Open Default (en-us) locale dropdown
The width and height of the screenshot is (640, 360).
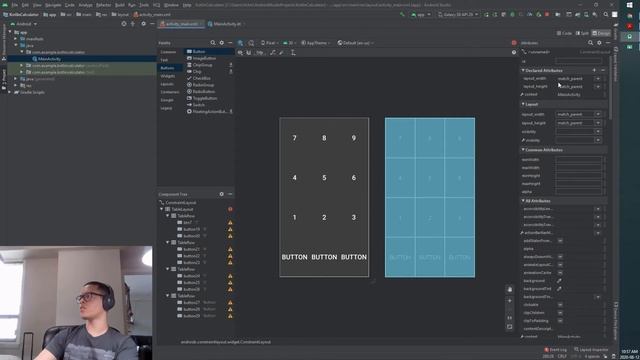356,42
